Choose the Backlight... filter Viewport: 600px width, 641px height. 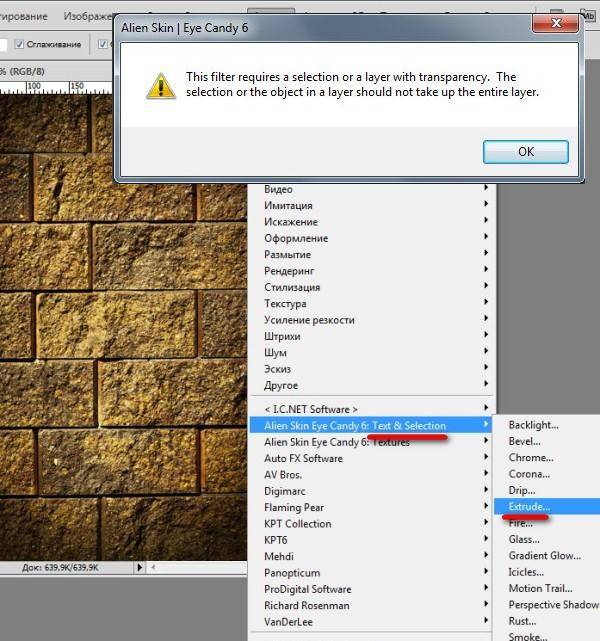click(533, 425)
